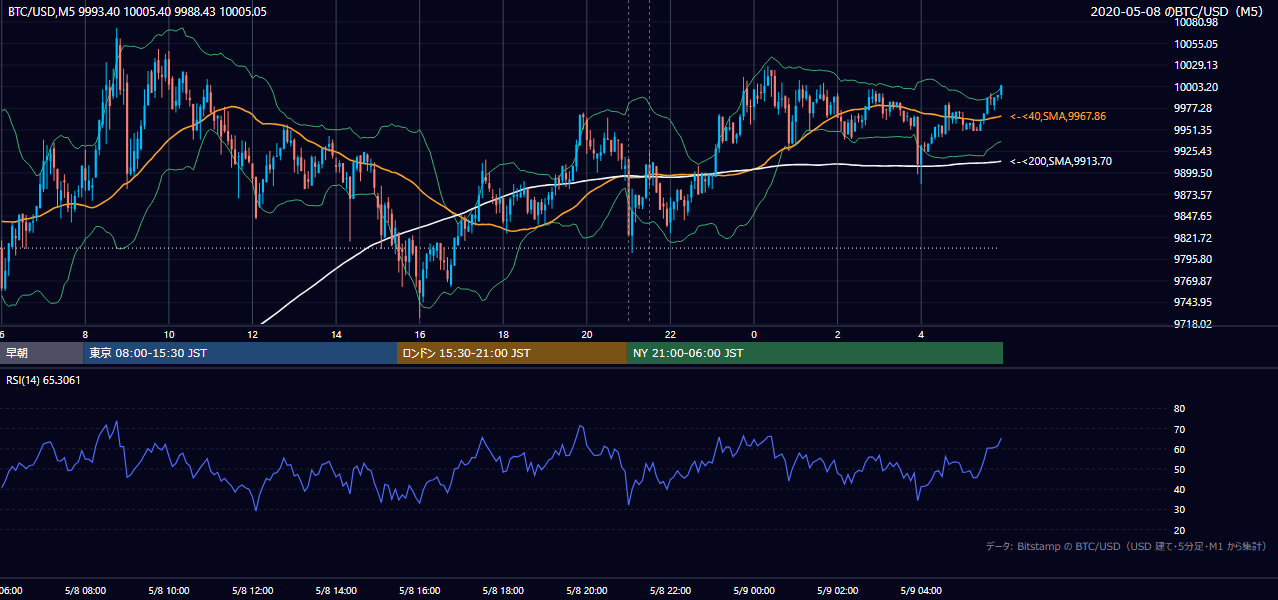
Task: Click price axis label 9718.02
Action: point(1193,324)
